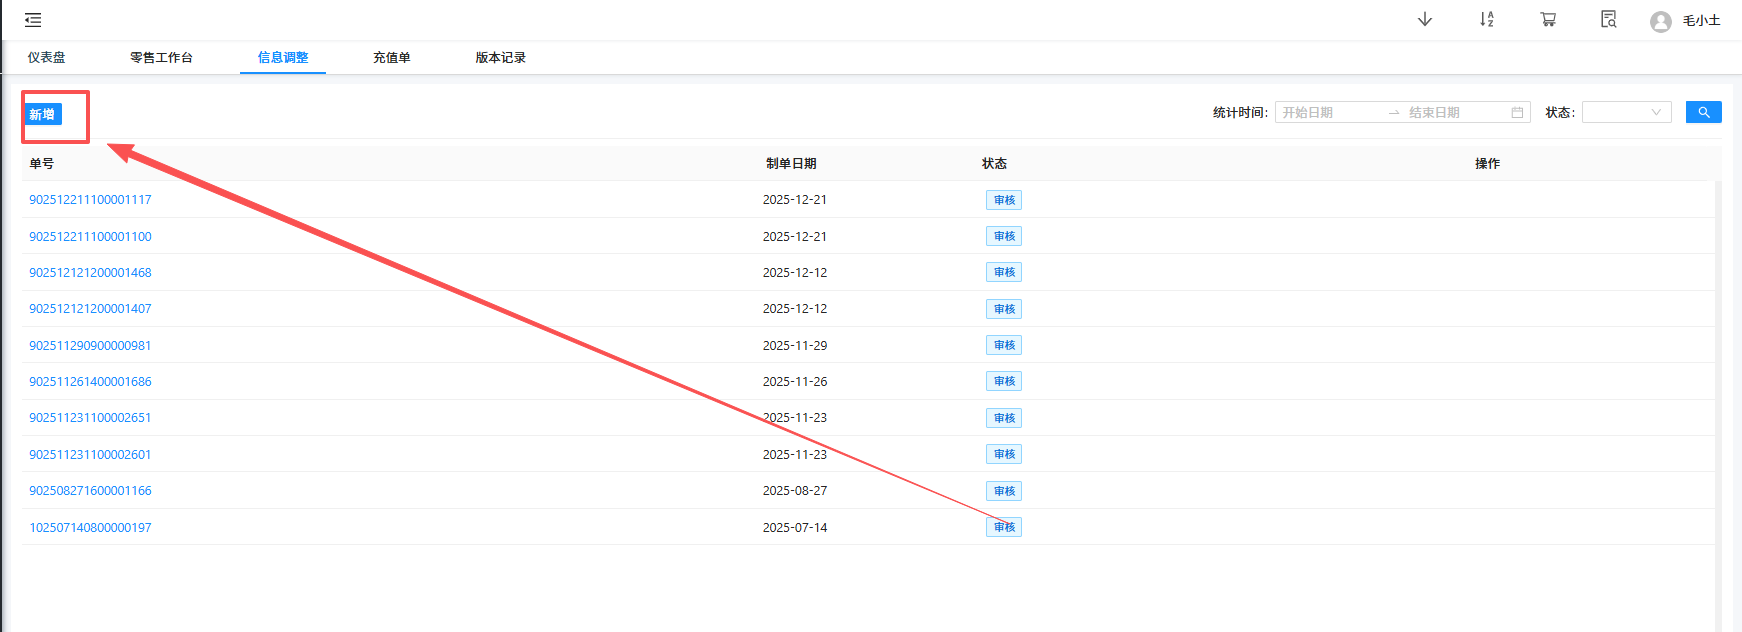Open order link 902512211100001117
This screenshot has width=1742, height=632.
click(90, 200)
